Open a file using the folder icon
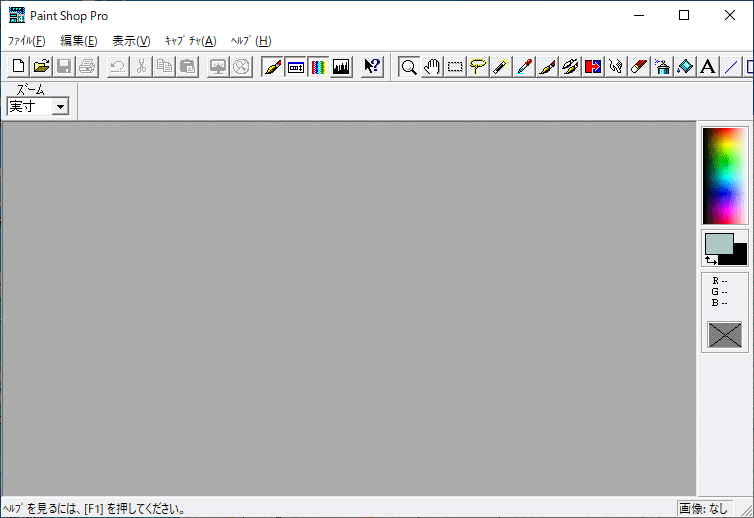 pyautogui.click(x=41, y=66)
